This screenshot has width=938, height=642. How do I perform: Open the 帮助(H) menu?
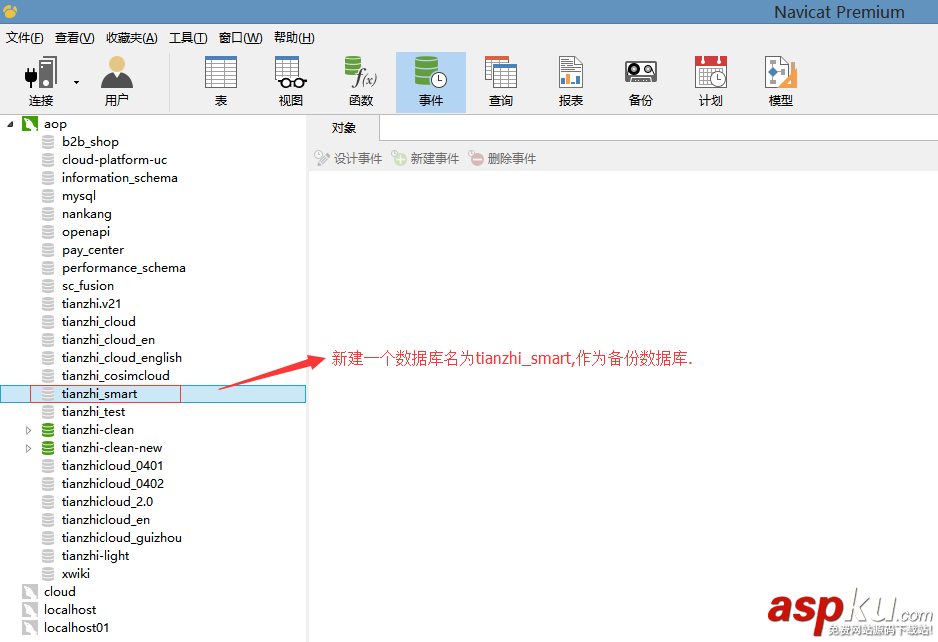294,38
